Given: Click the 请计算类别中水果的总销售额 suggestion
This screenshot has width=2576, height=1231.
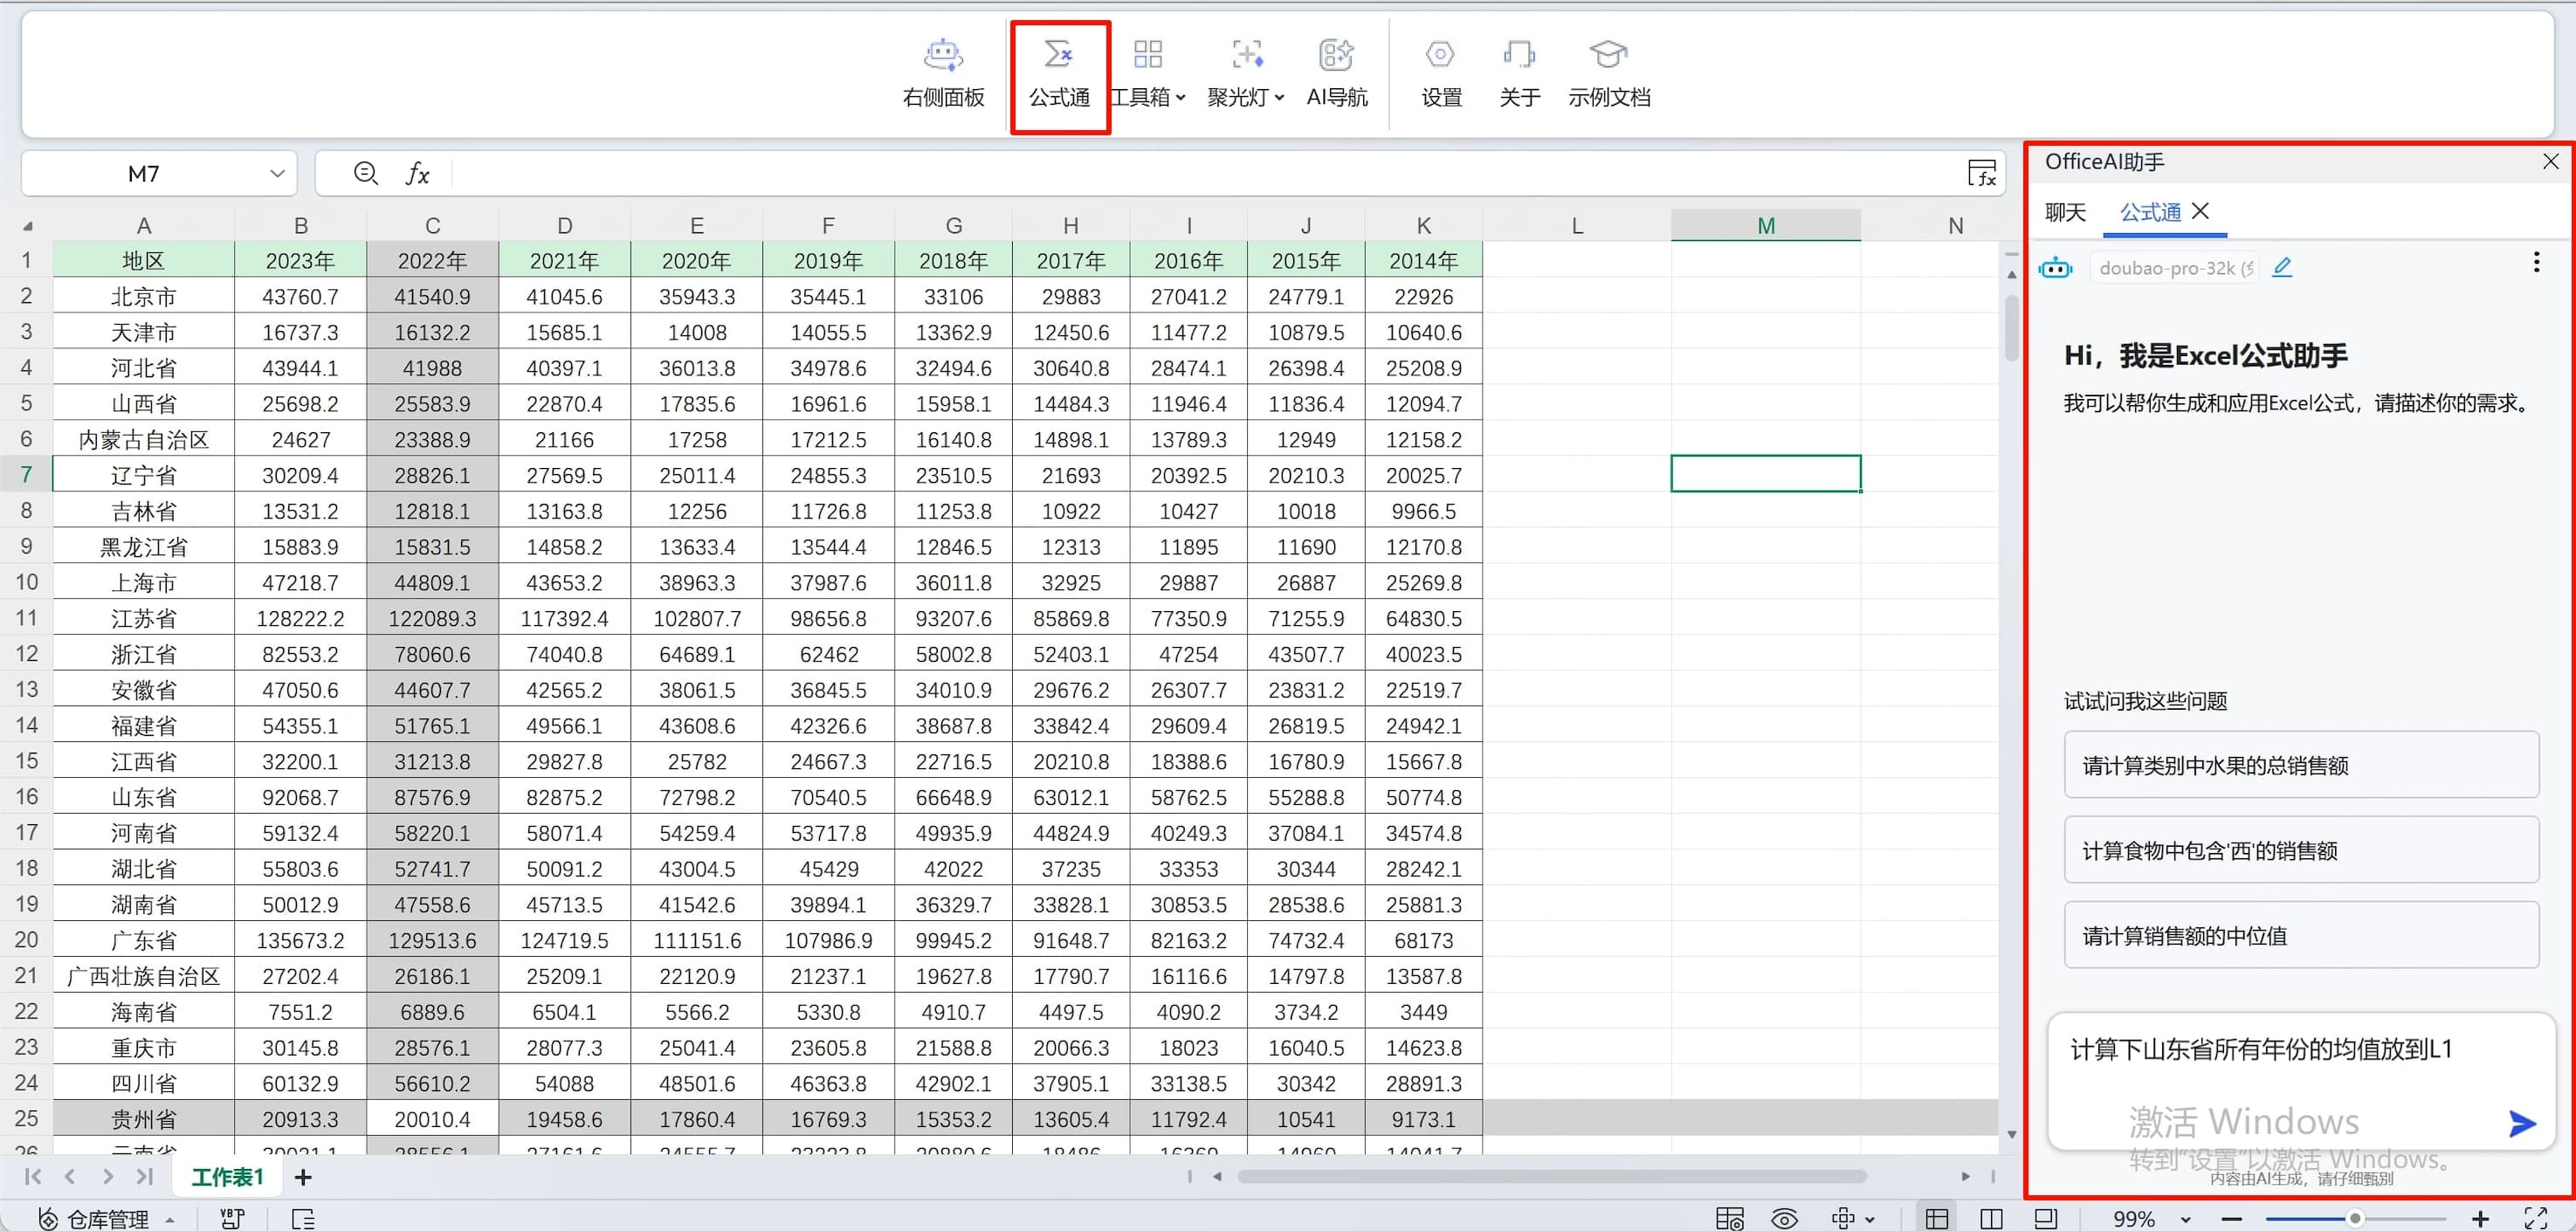Looking at the screenshot, I should 2300,765.
